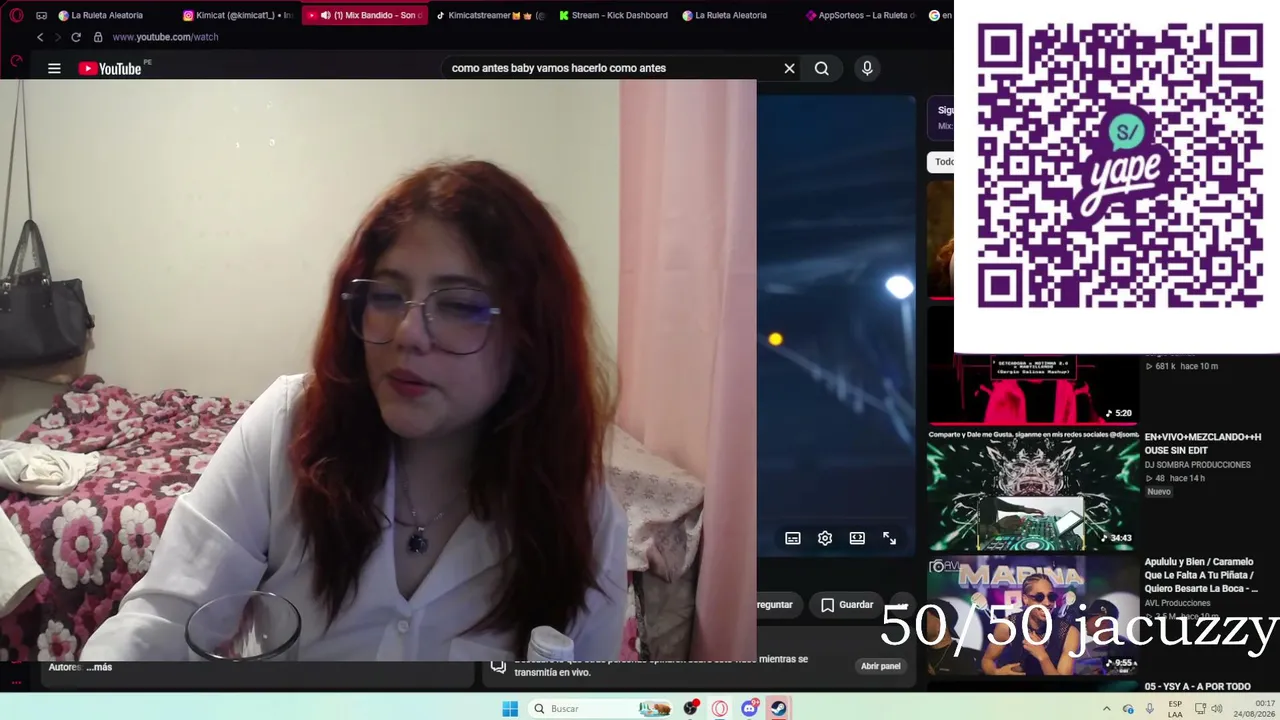The width and height of the screenshot is (1280, 720).
Task: Start voice search with the microphone icon
Action: pyautogui.click(x=867, y=68)
